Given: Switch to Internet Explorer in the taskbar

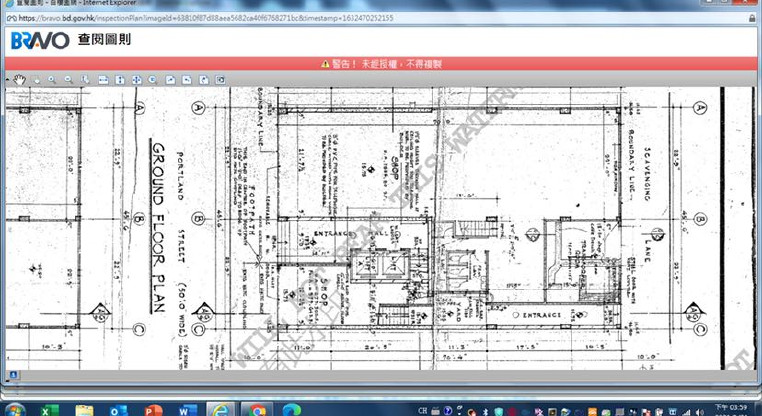Looking at the screenshot, I should click(x=221, y=410).
